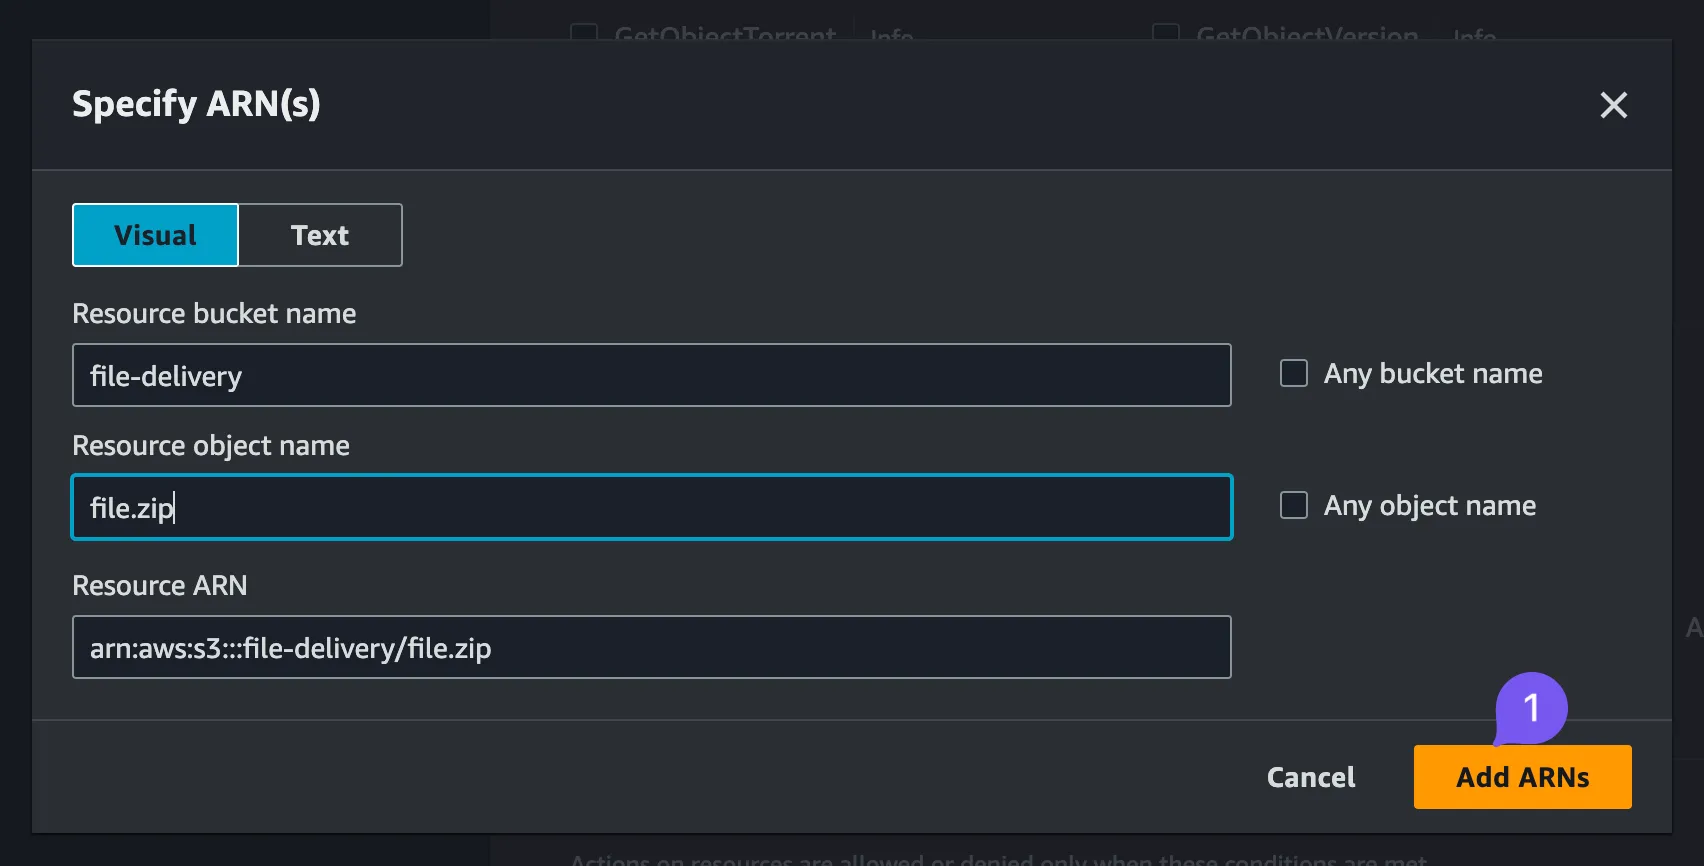Image resolution: width=1704 pixels, height=866 pixels.
Task: Click the Resource bucket name field
Action: coord(652,375)
